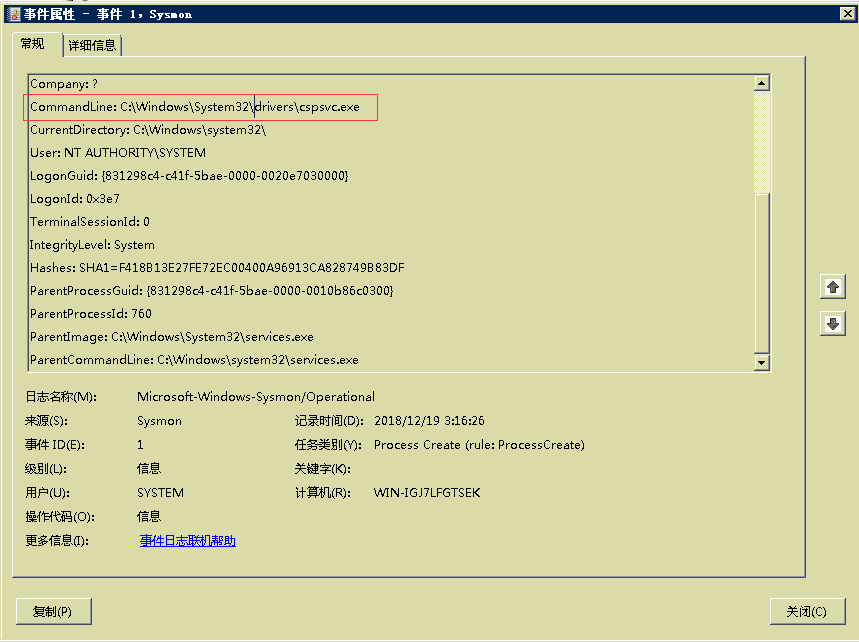
Task: Click the ParentProcessGuid line
Action: (x=211, y=291)
